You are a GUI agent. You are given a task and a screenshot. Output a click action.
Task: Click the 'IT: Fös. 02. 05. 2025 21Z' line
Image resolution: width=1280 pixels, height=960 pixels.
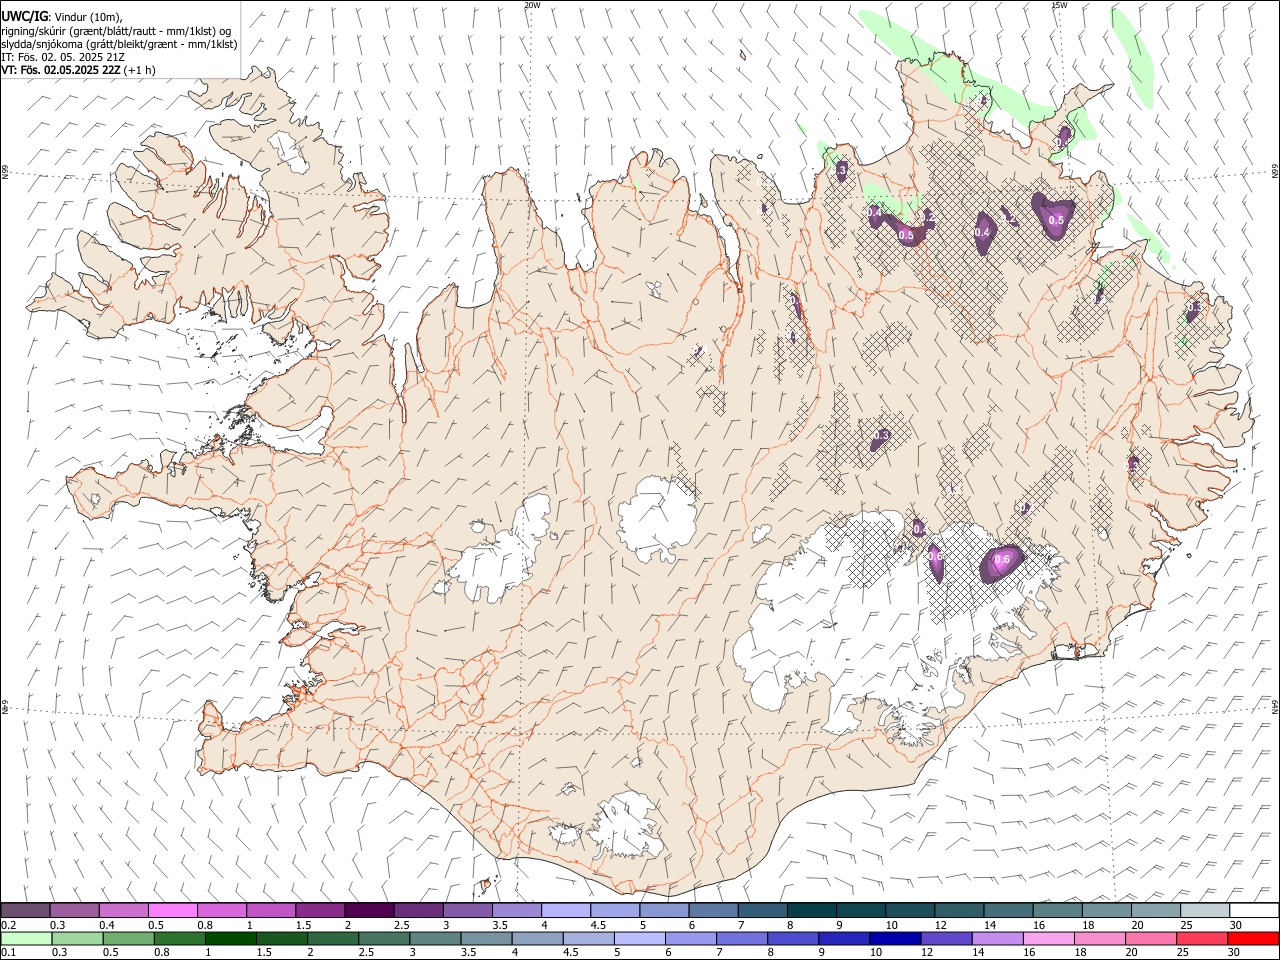(x=63, y=57)
